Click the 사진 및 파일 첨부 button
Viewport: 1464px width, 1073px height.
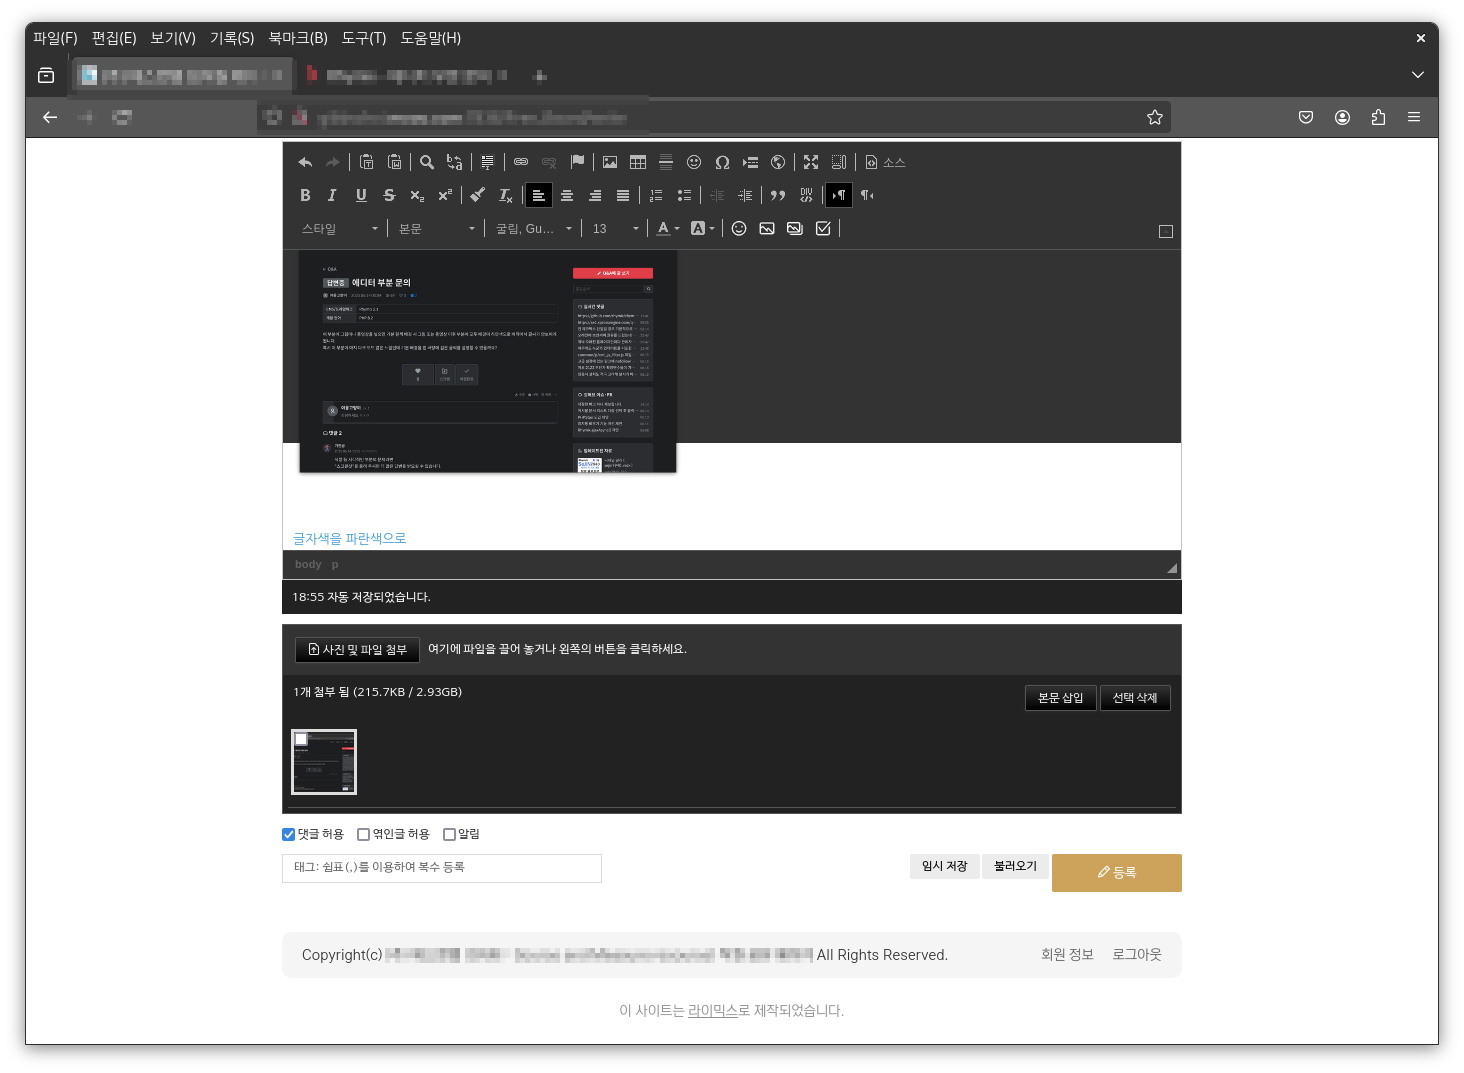pos(357,650)
